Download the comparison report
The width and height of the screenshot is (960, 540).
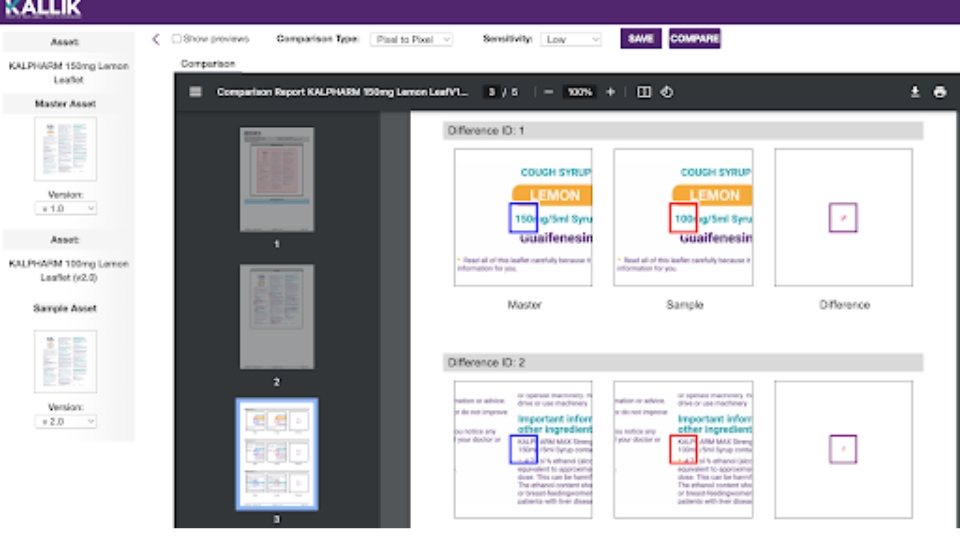915,92
